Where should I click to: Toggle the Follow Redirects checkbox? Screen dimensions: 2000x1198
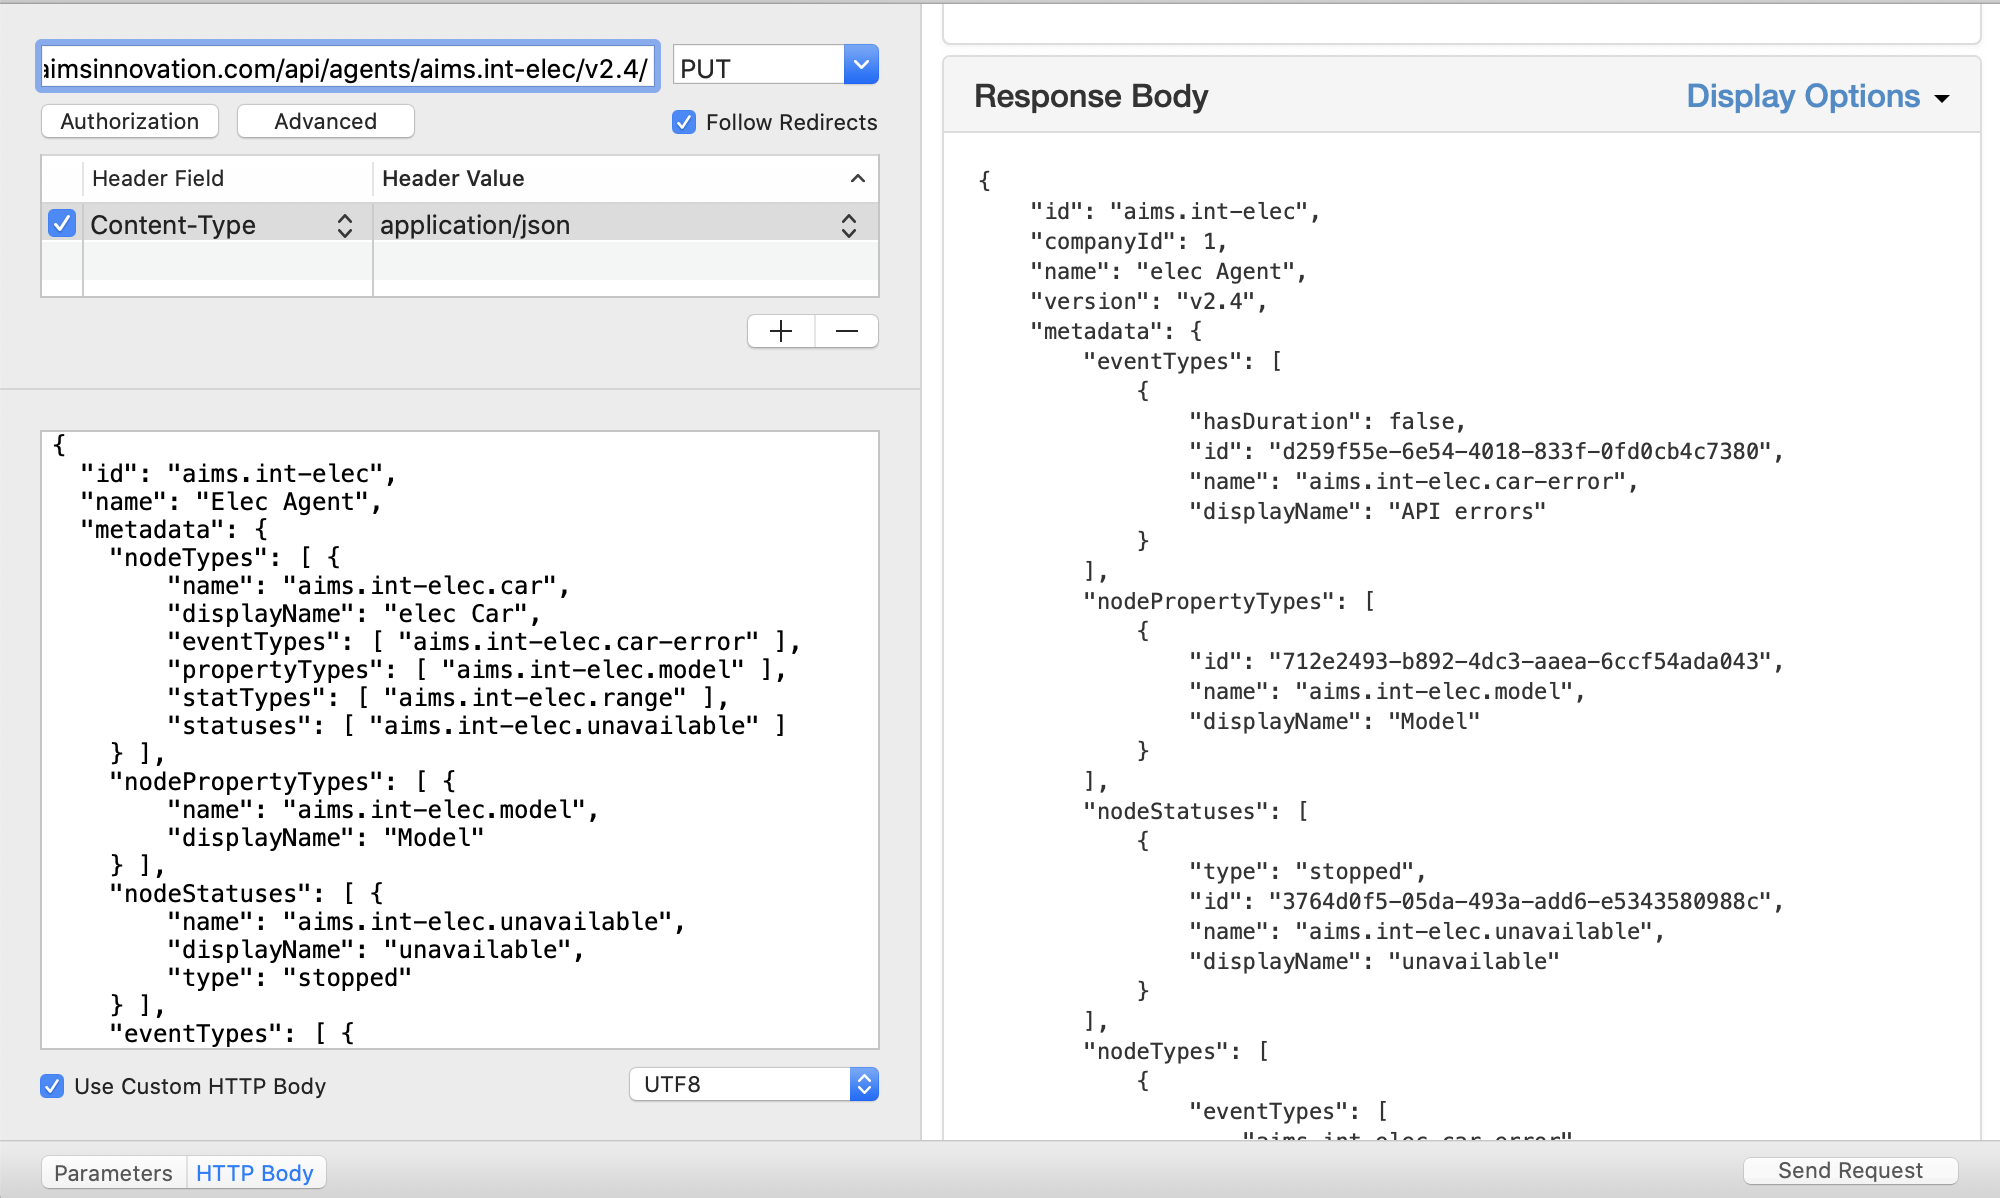[684, 122]
